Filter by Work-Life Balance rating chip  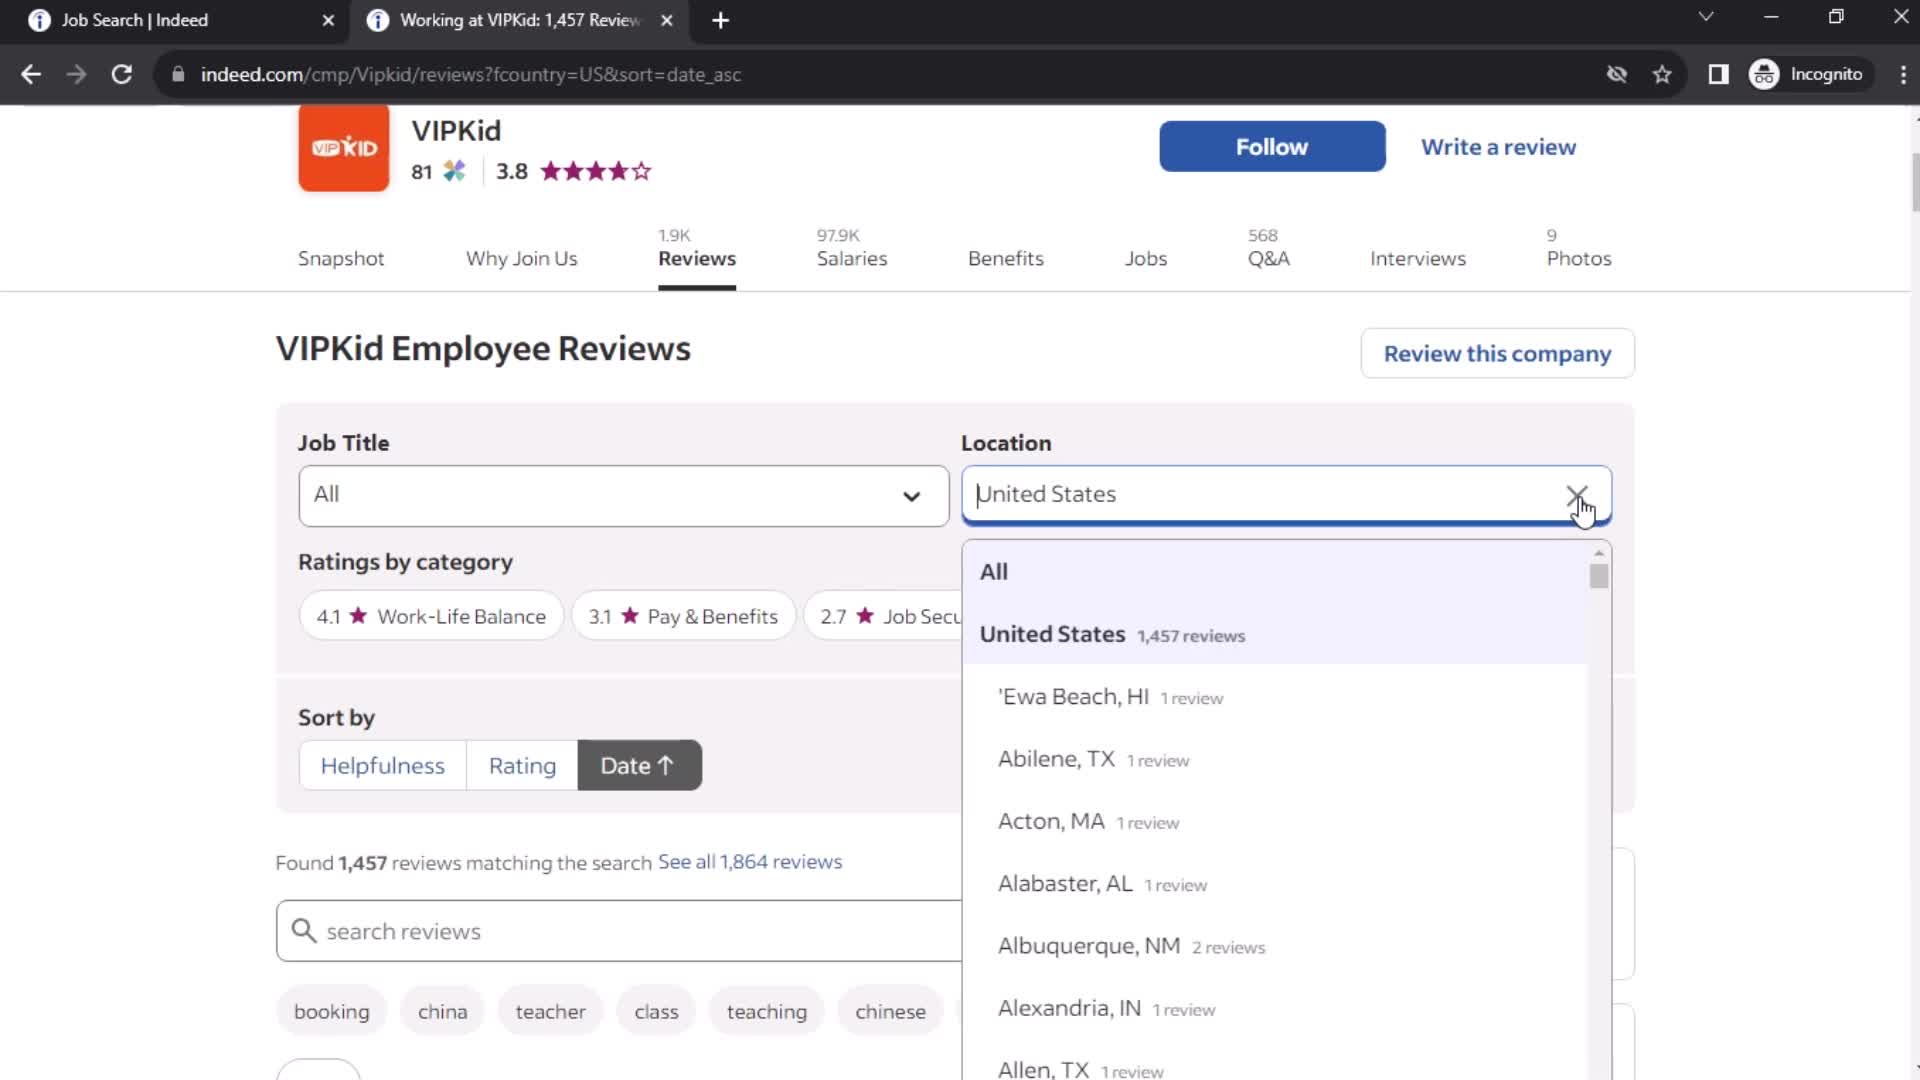tap(431, 616)
